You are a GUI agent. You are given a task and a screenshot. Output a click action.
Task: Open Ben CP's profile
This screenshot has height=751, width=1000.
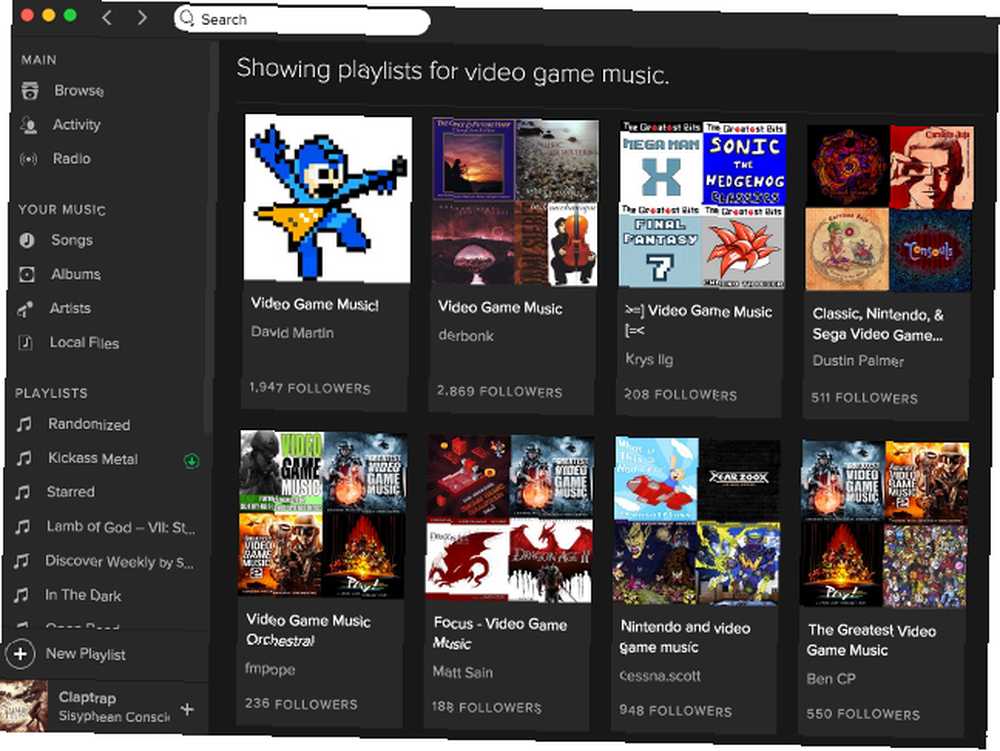tap(830, 680)
